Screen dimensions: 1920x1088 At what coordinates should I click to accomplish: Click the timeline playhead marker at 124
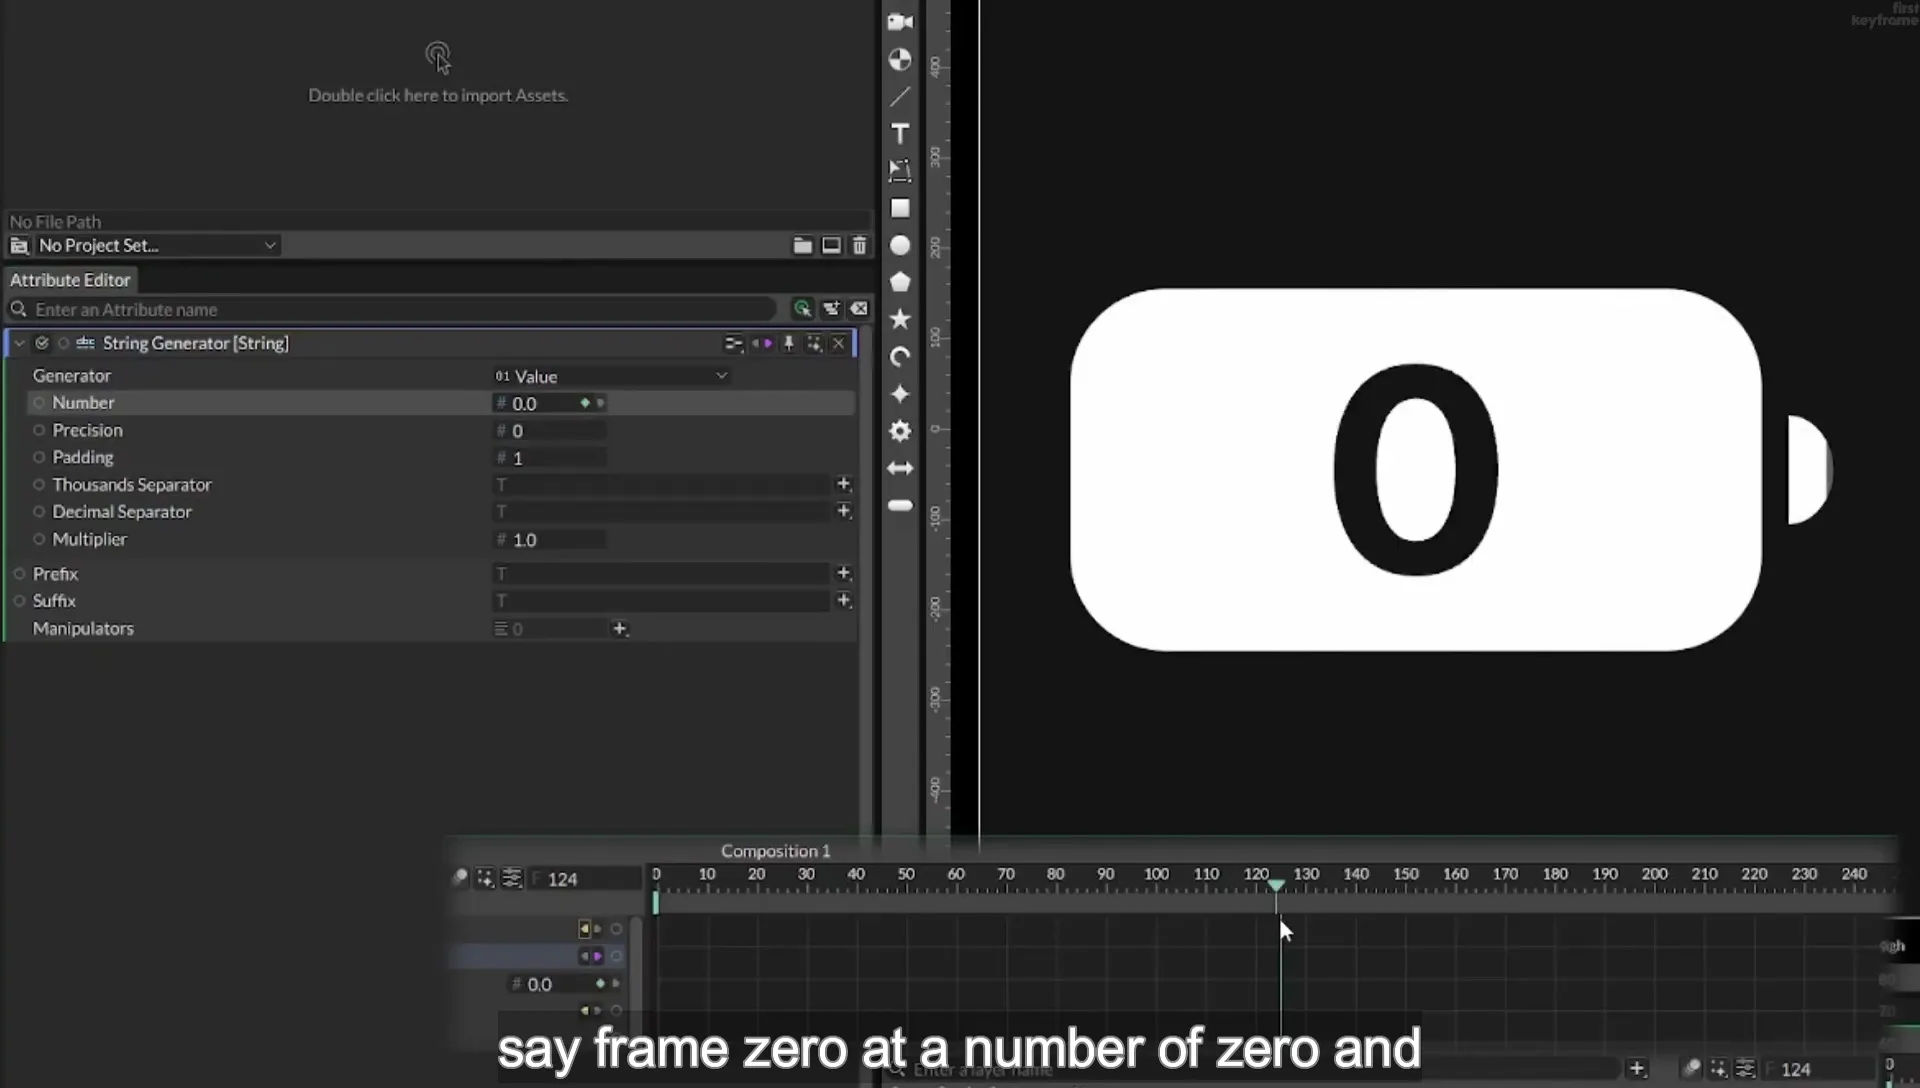1276,885
